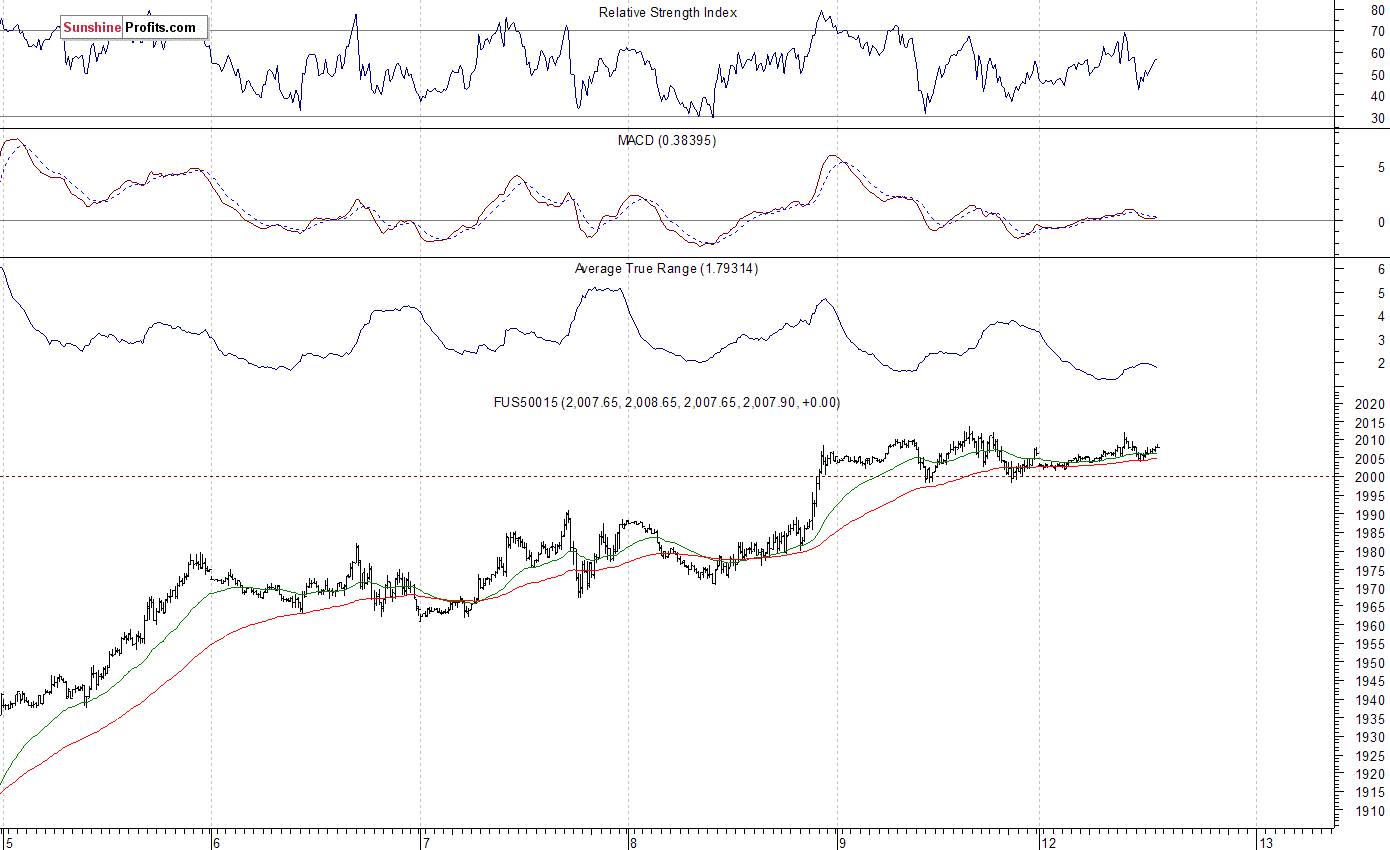Click the 2000 price axis label
The image size is (1390, 850).
pos(1371,478)
